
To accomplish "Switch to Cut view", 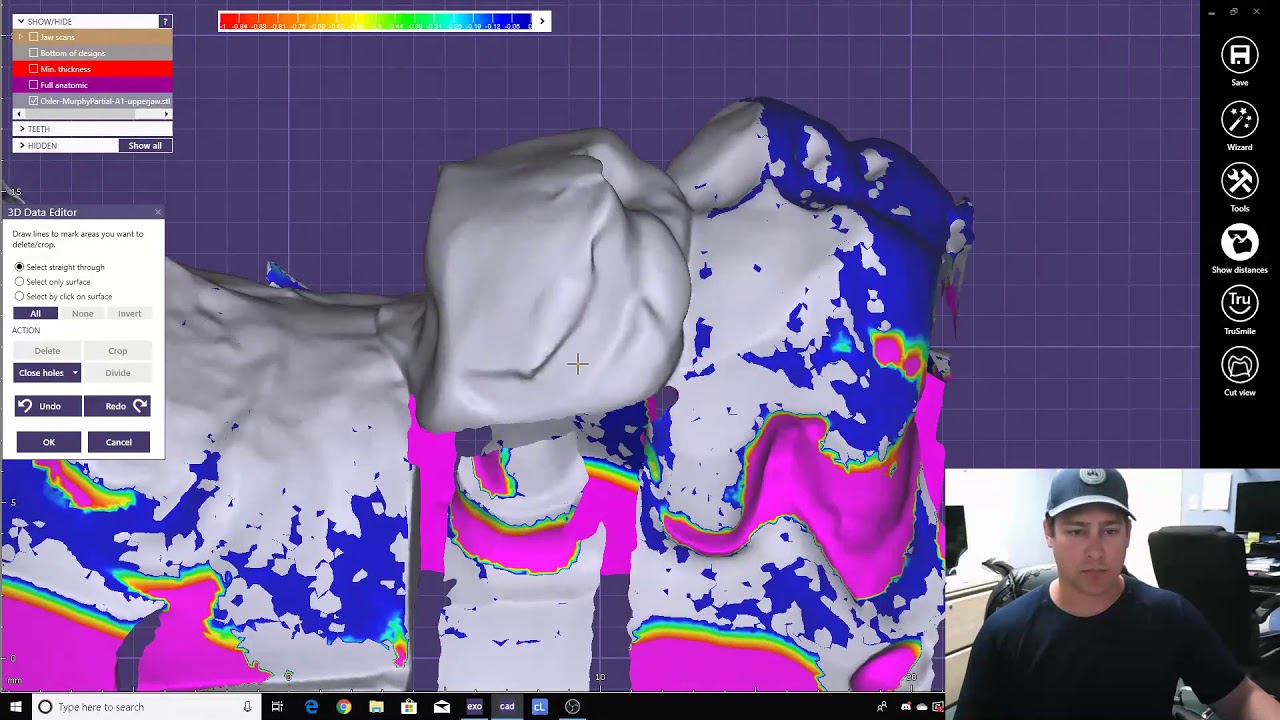I will [x=1239, y=366].
